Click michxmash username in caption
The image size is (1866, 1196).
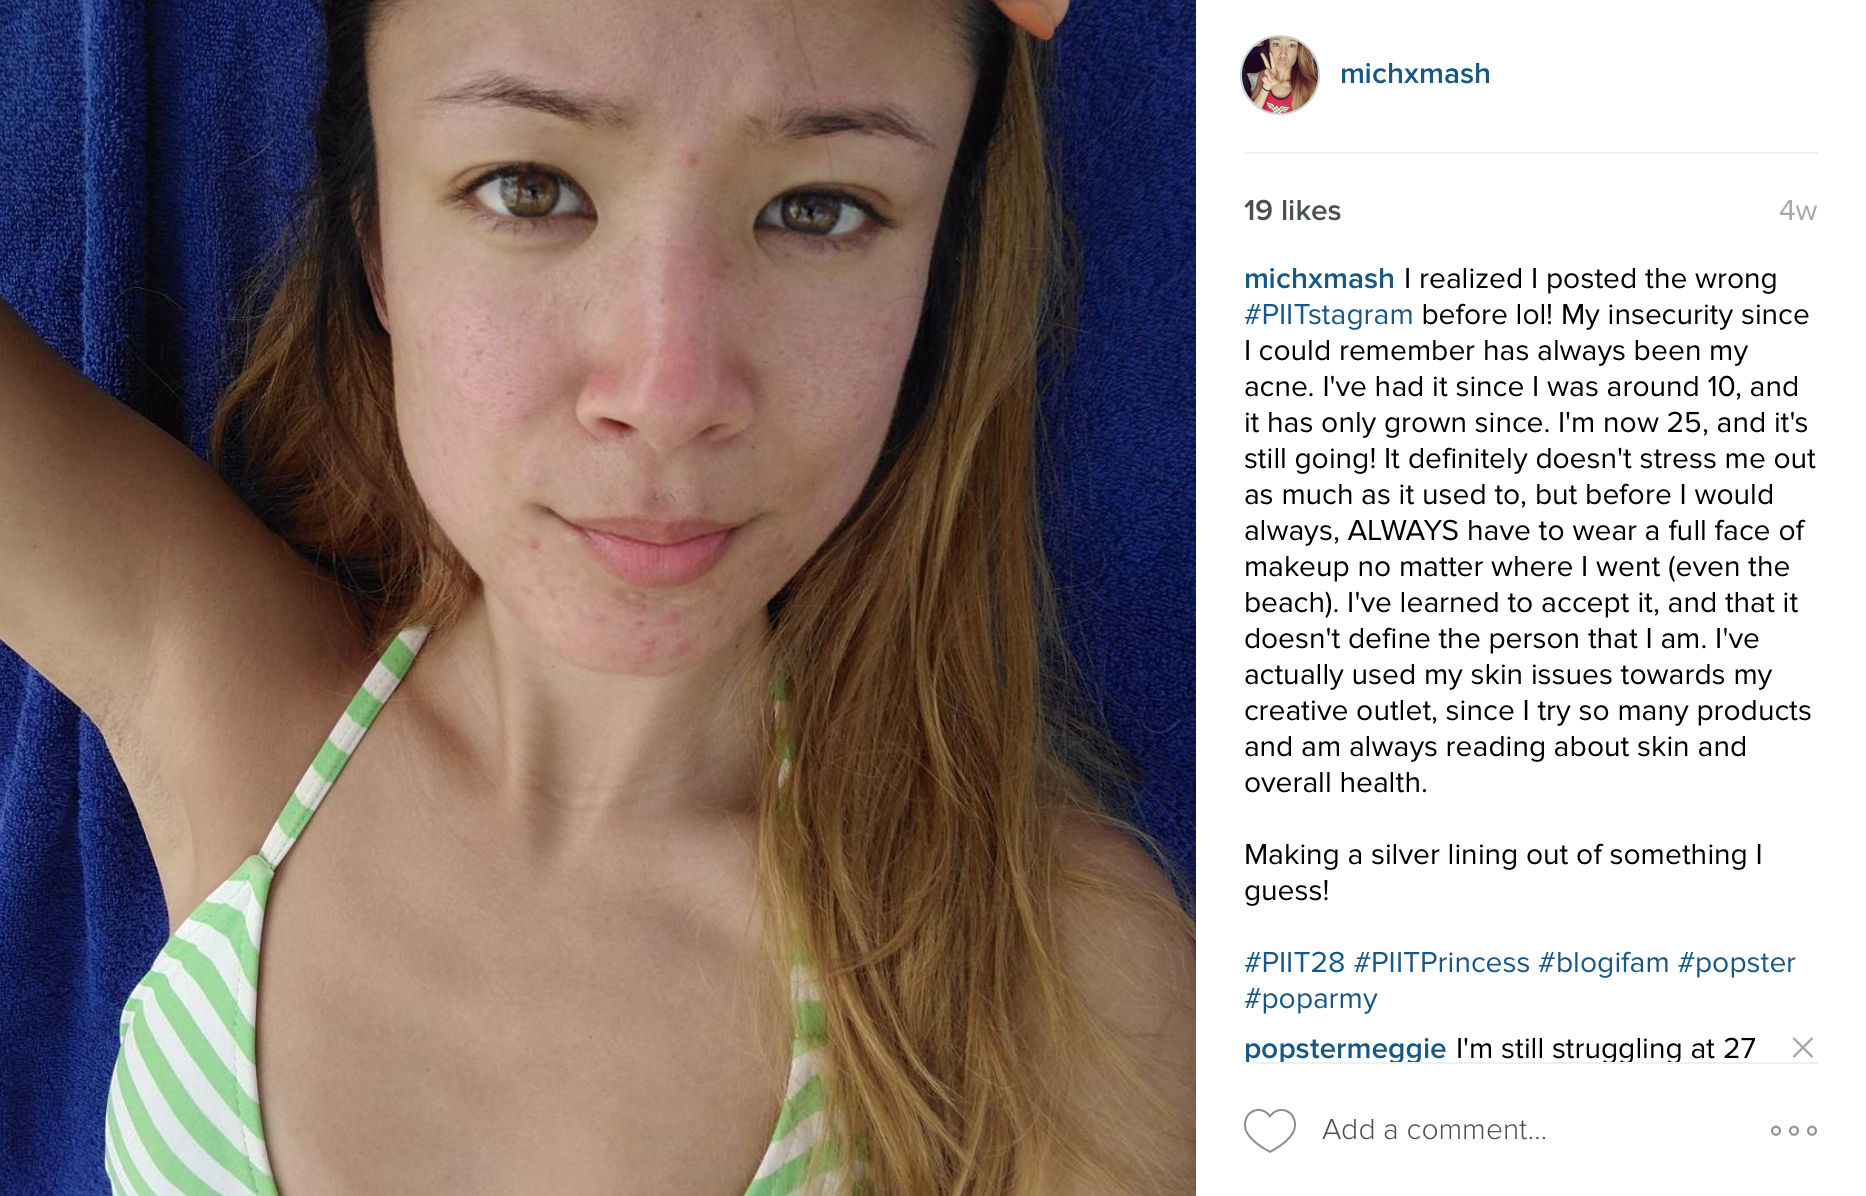(1319, 278)
